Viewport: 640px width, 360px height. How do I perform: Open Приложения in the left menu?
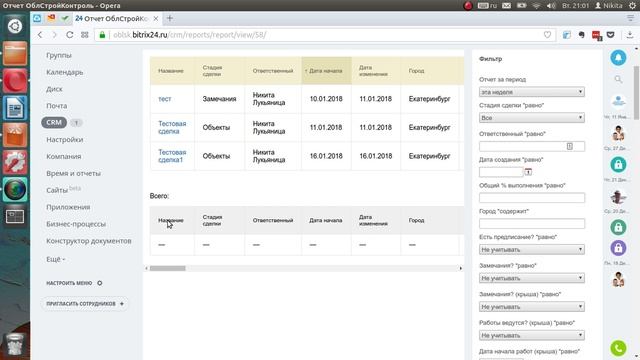(68, 207)
